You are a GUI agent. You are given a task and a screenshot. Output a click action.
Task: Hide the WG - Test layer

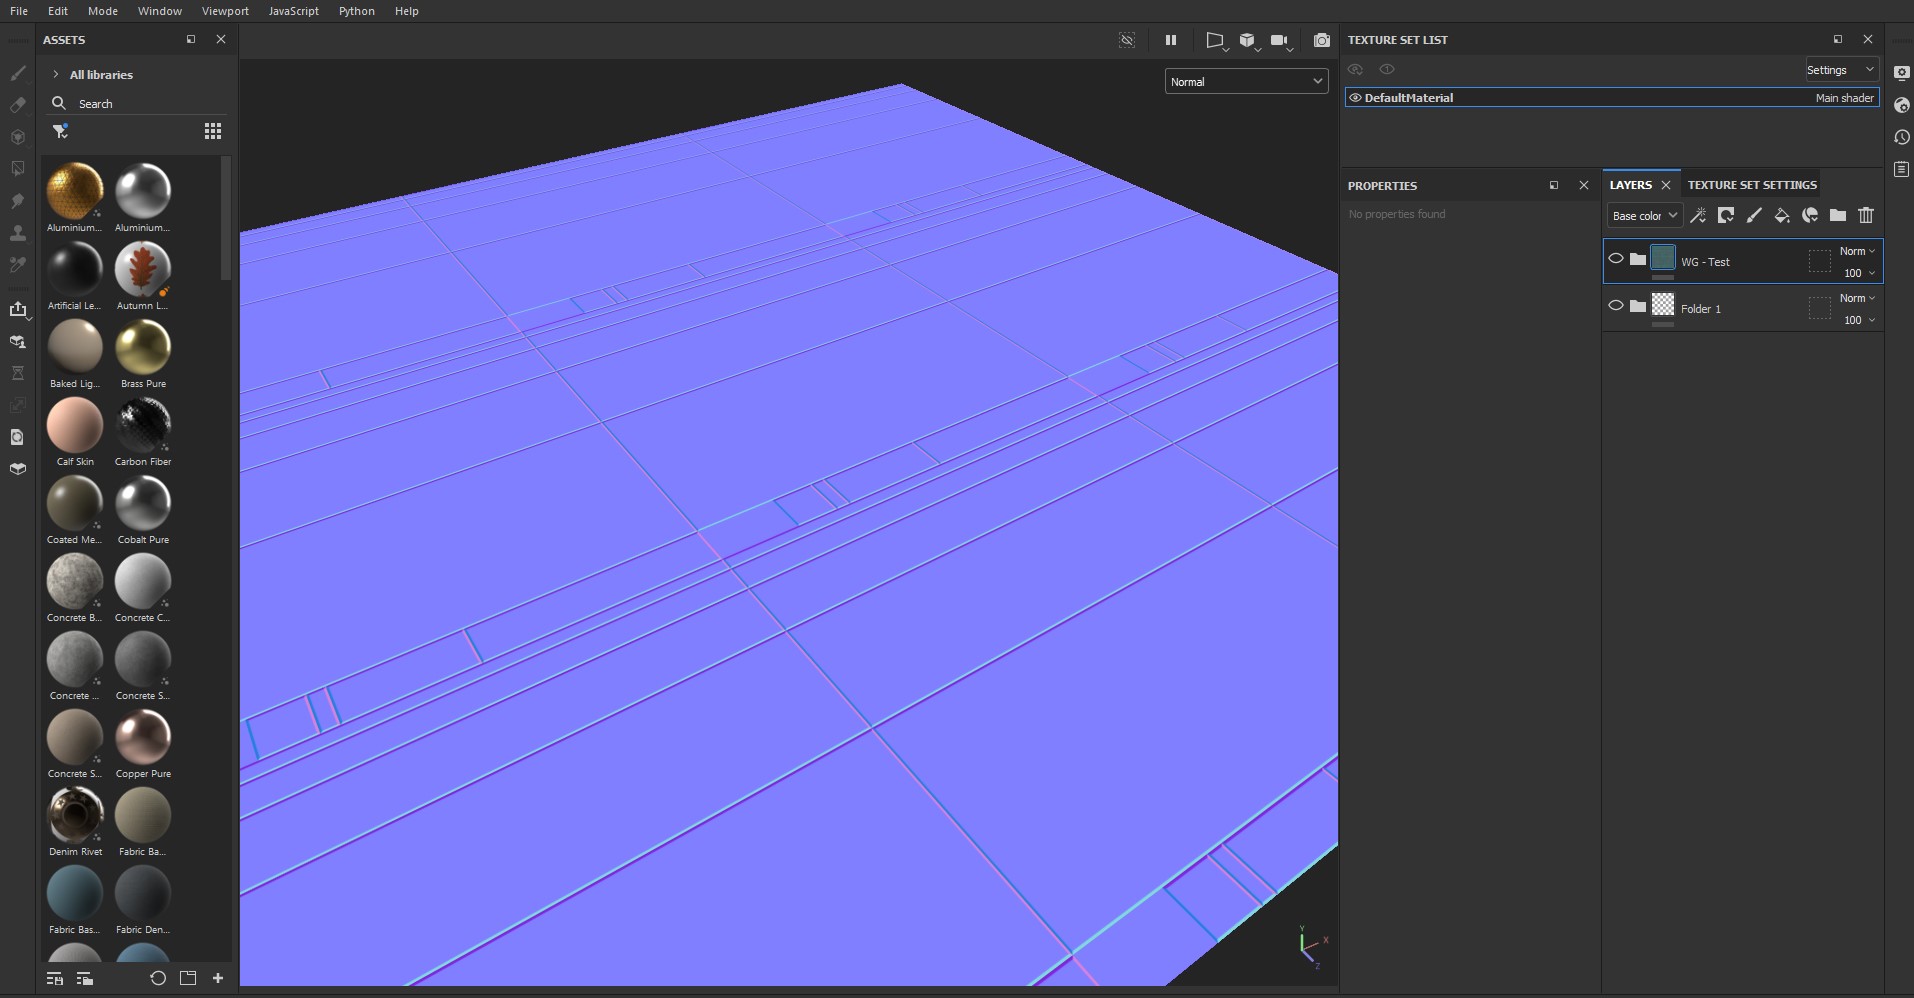click(x=1615, y=258)
